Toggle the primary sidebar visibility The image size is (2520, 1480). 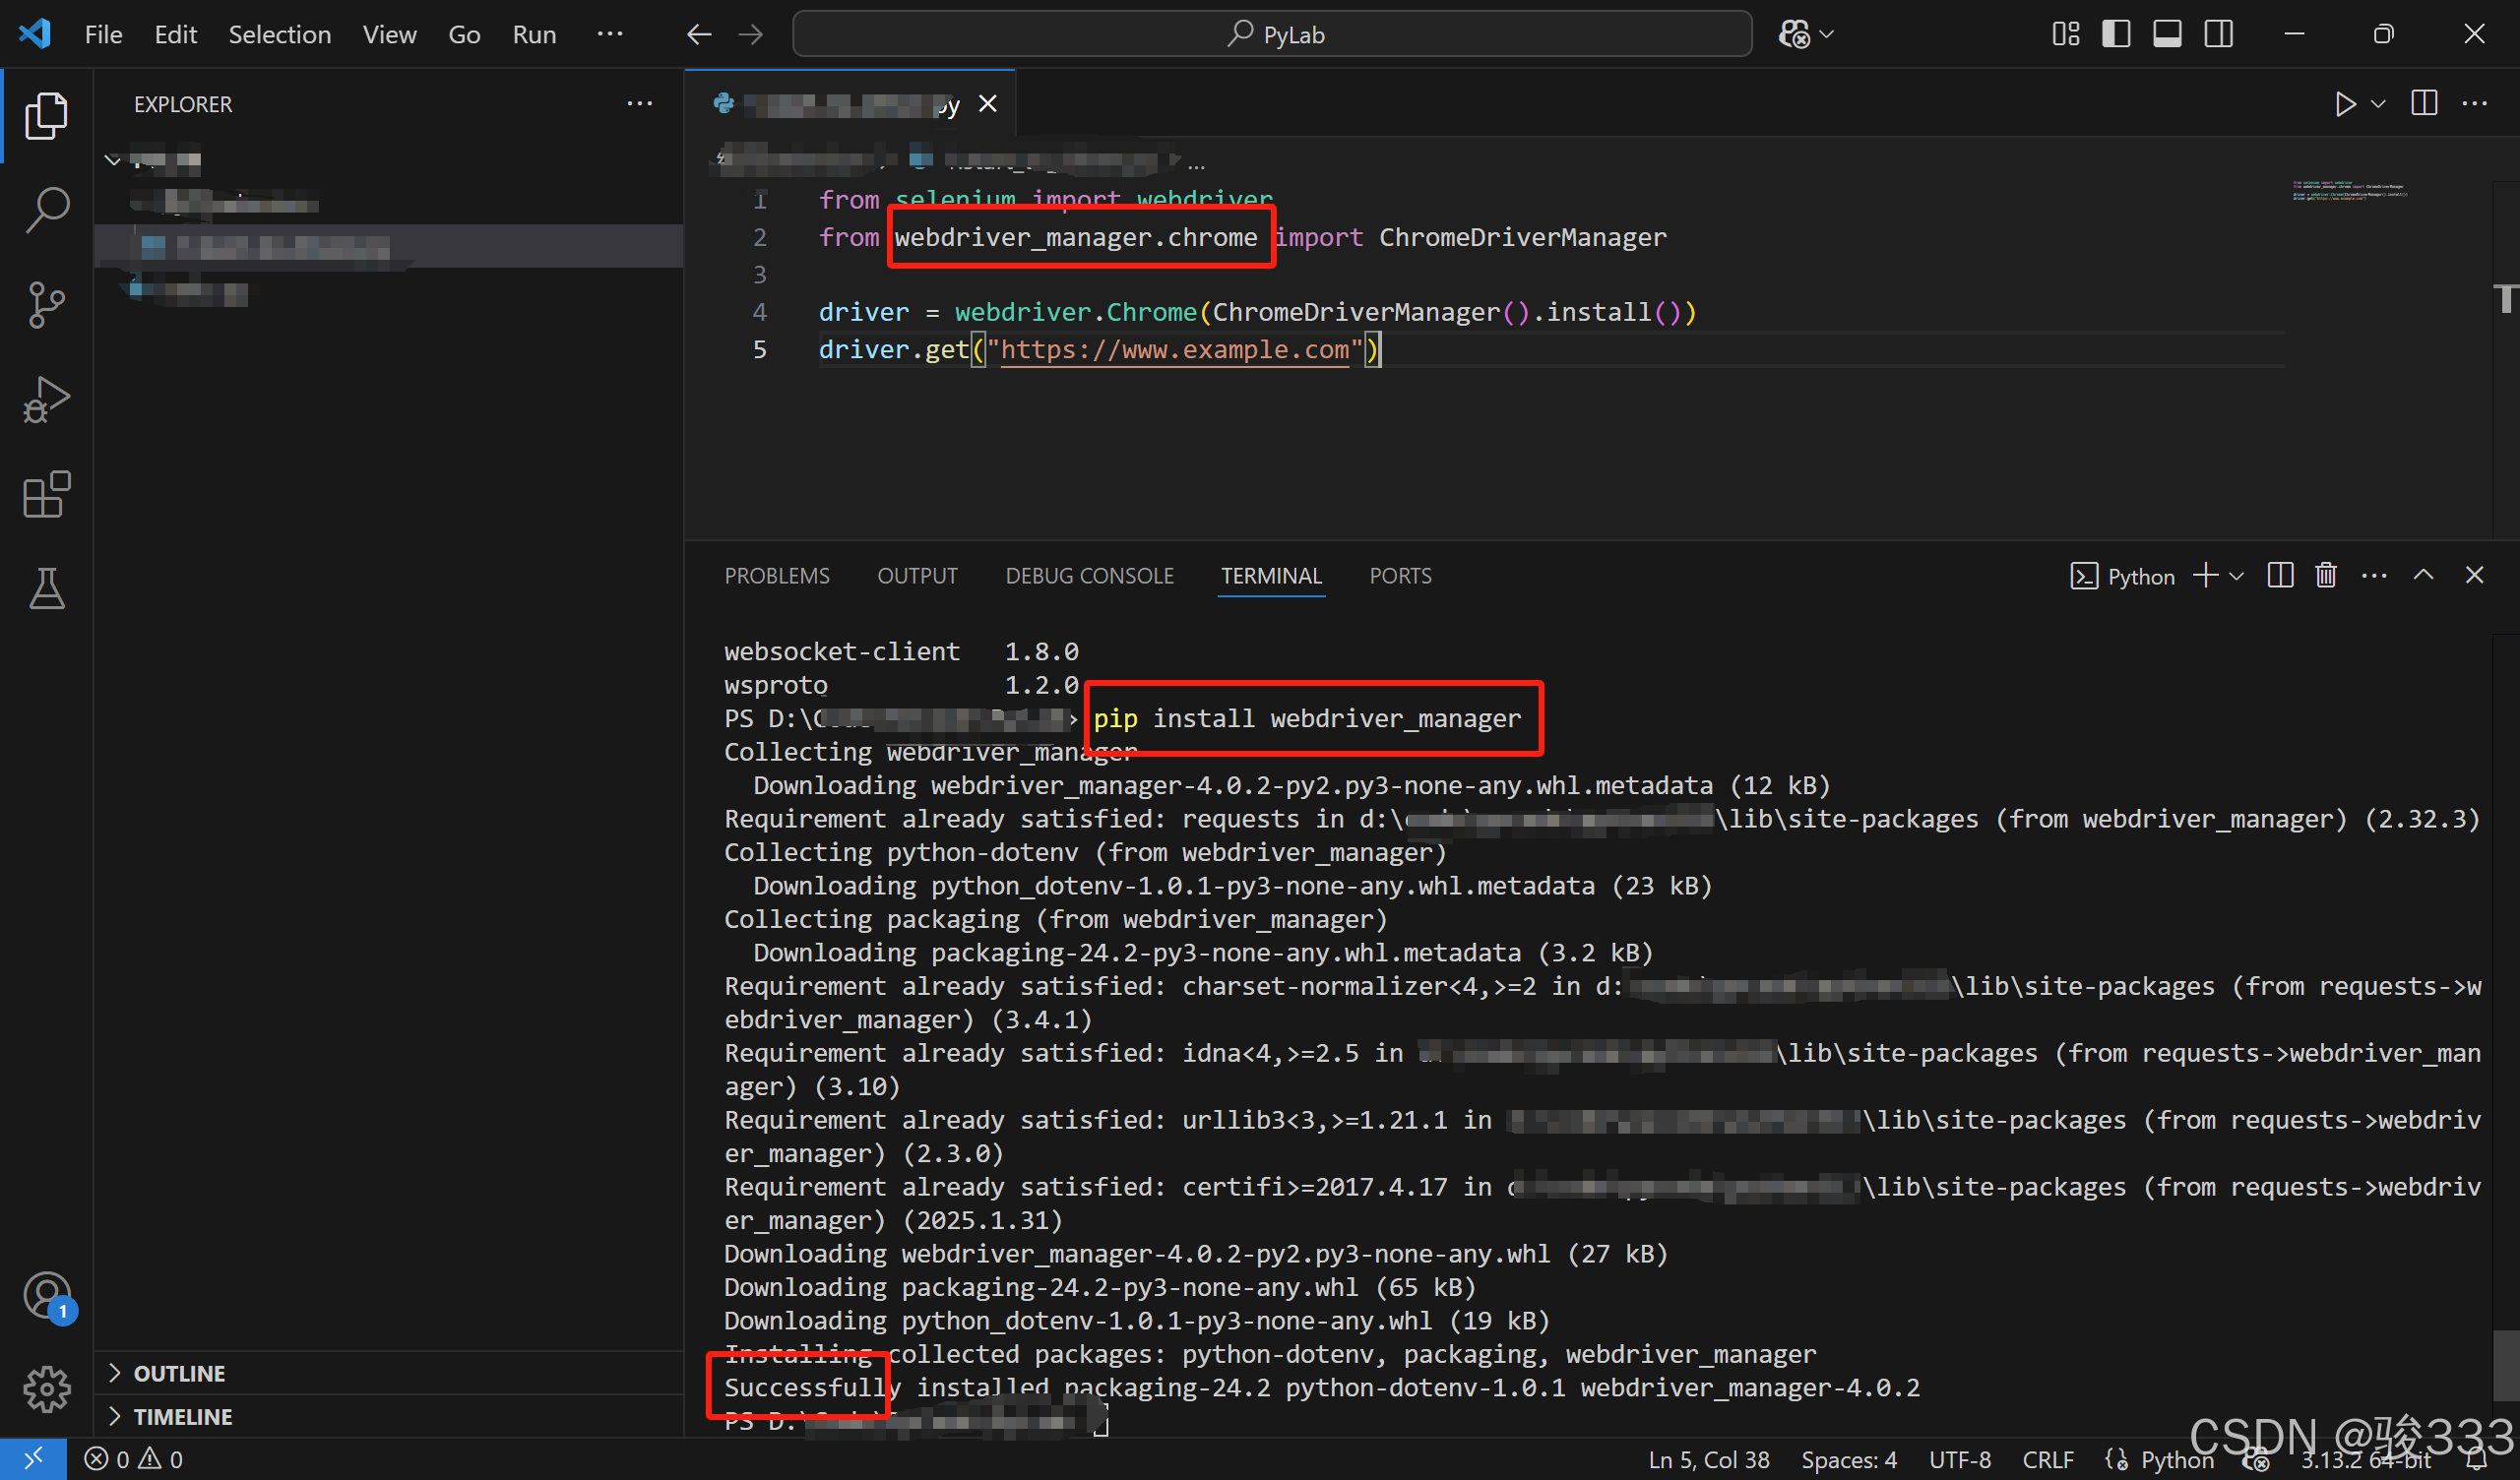[x=2115, y=33]
